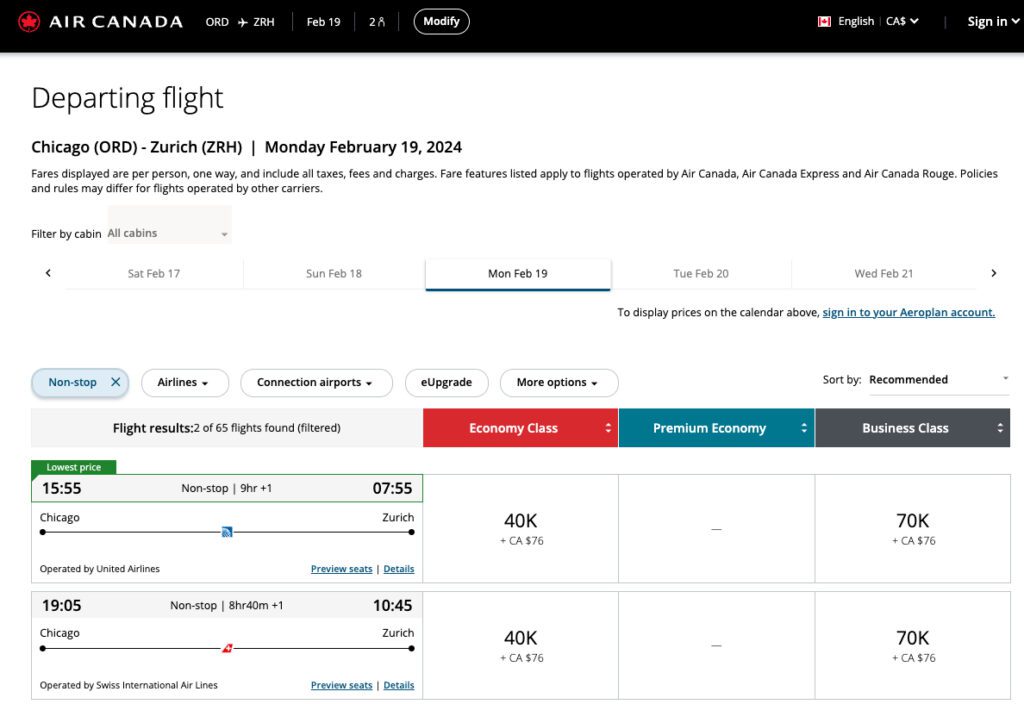Sort by Premium Economy column arrows

(x=804, y=428)
